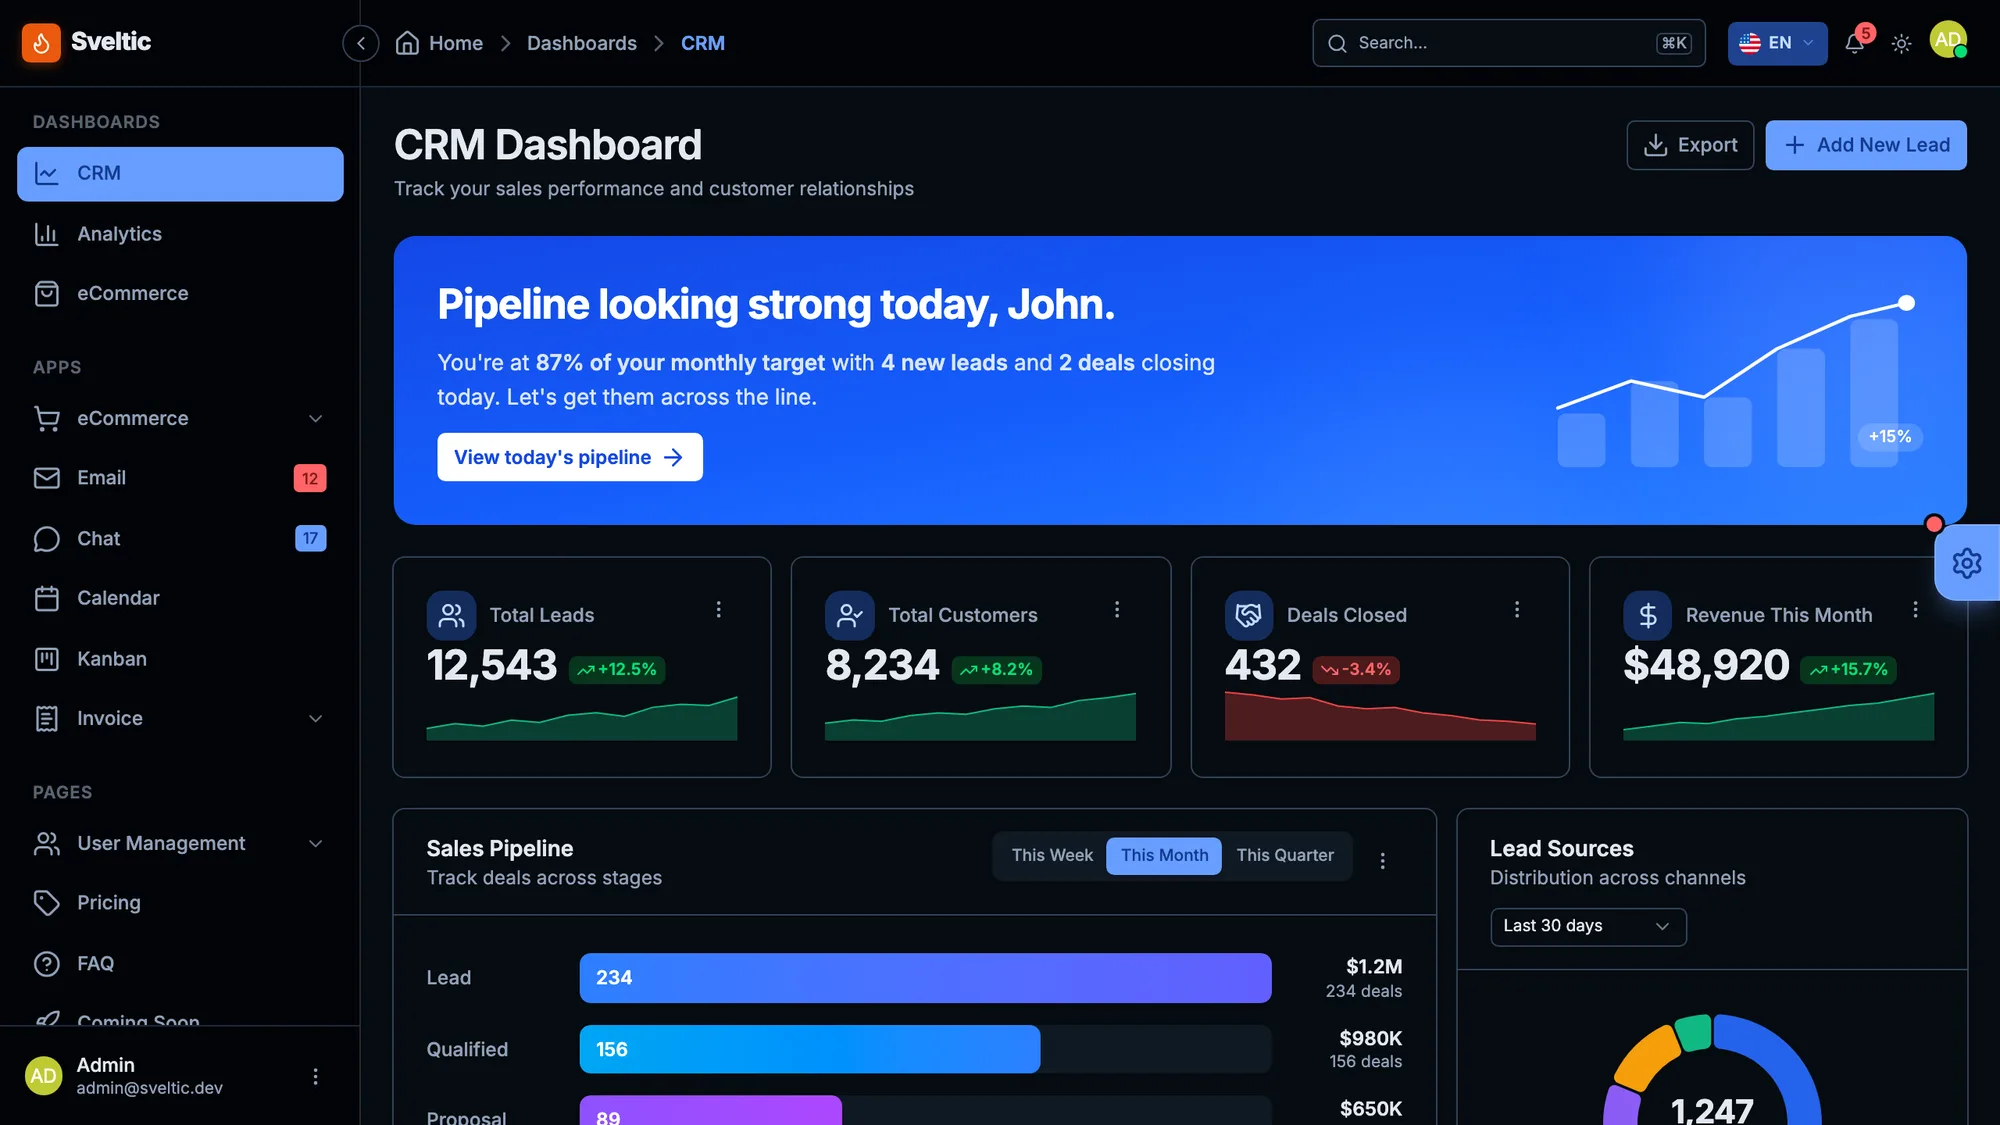
Task: Open Total Leads card options menu
Action: pyautogui.click(x=718, y=609)
